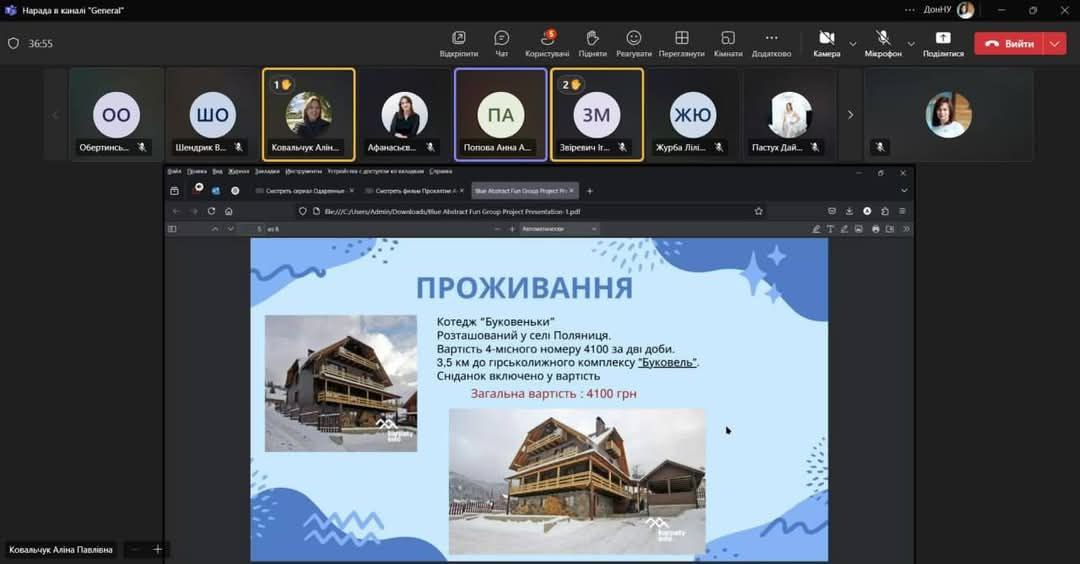Open the Чат panel
Screen dimensions: 1080x564
[x=501, y=43]
